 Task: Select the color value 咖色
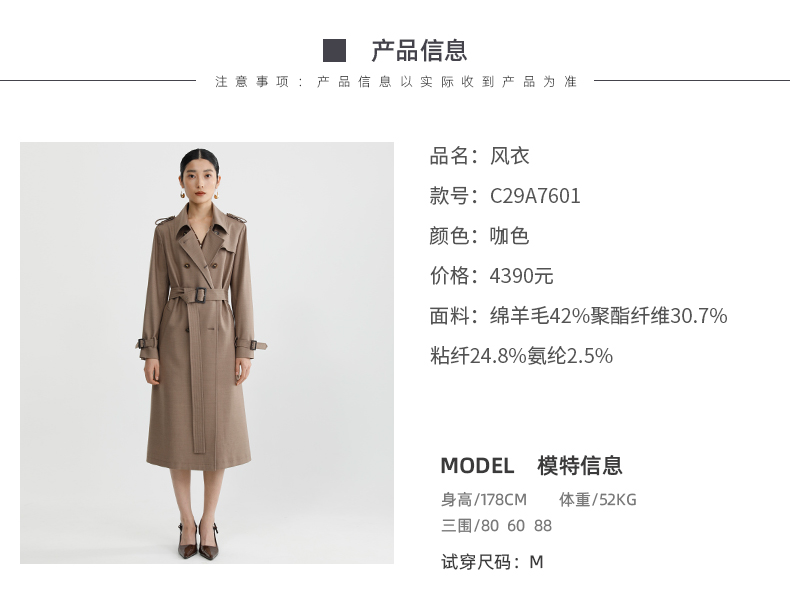pyautogui.click(x=509, y=236)
